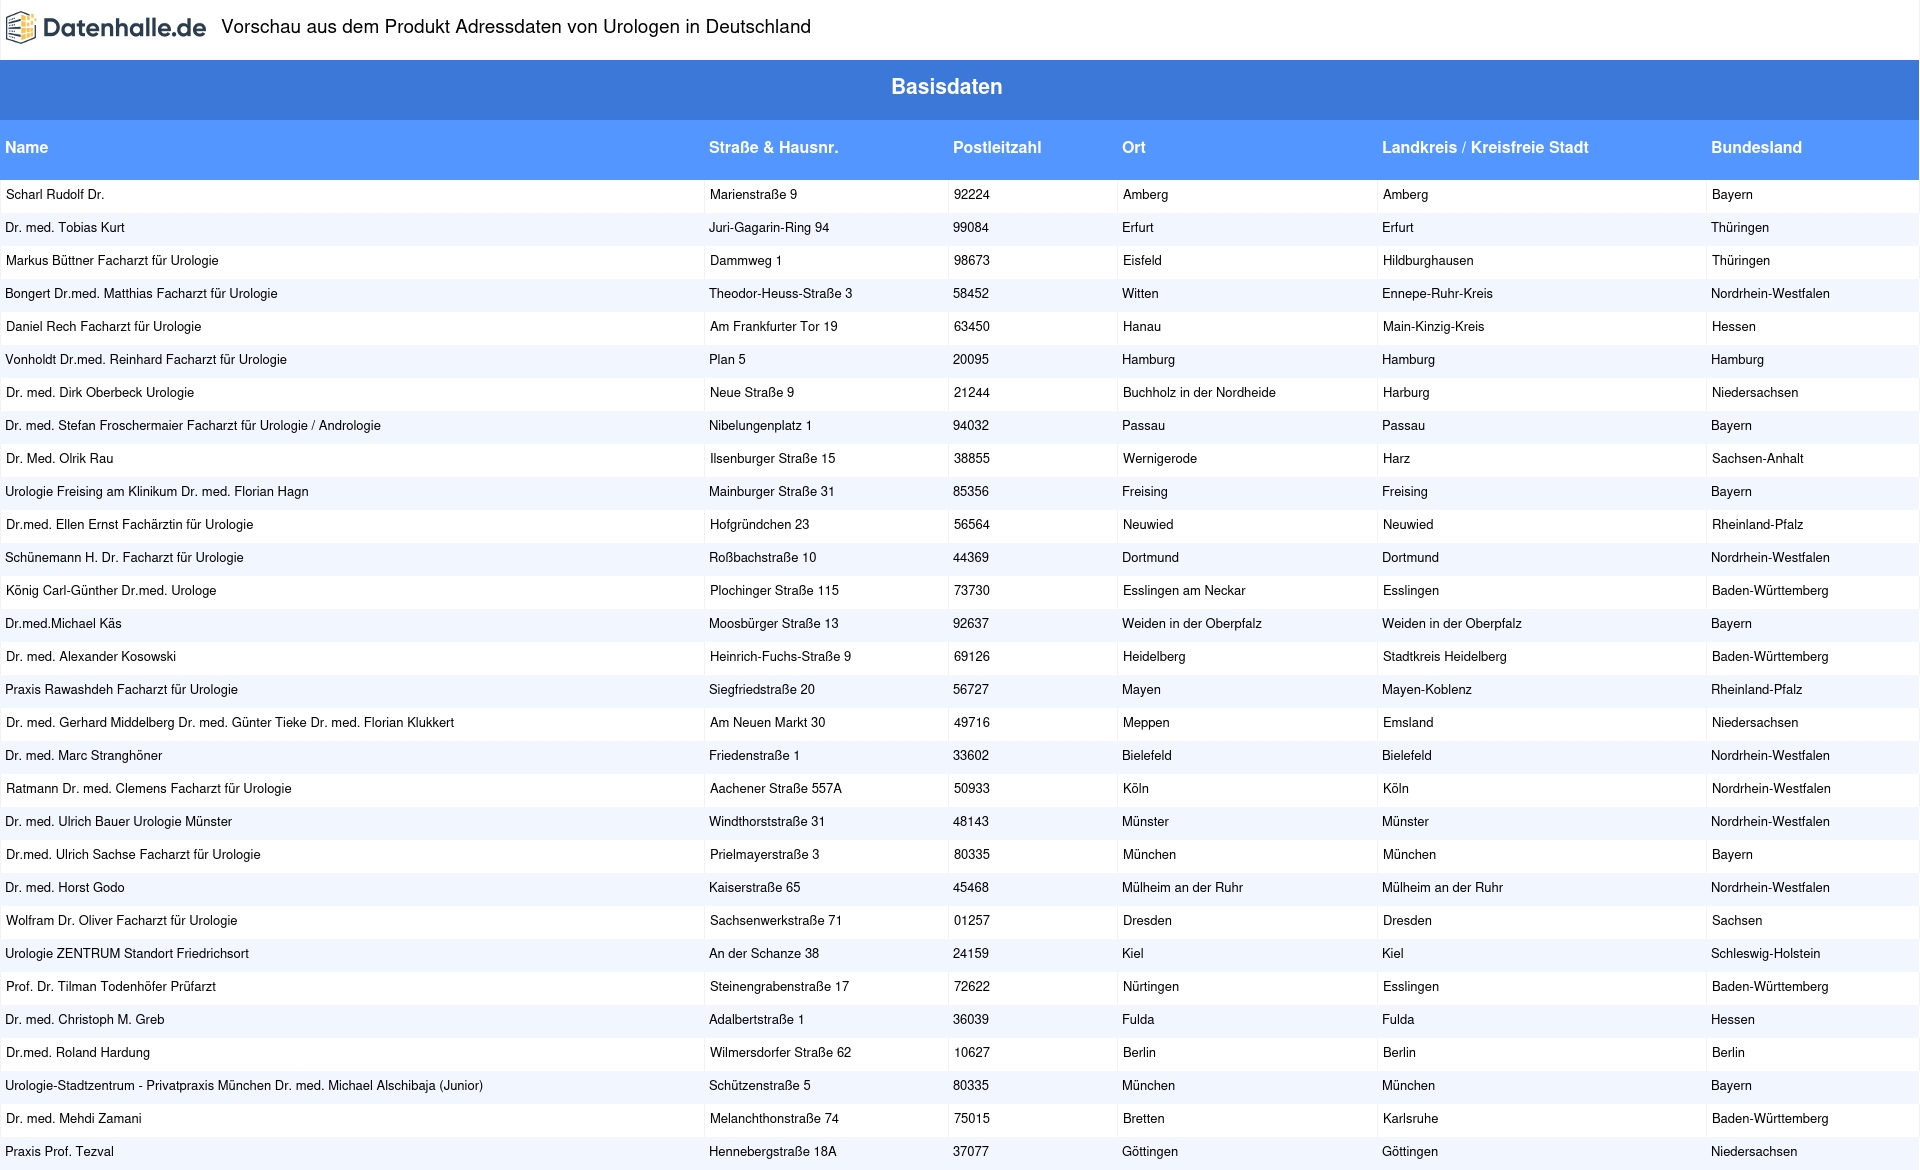Click the page title about Urologen in Deutschland
Image resolution: width=1920 pixels, height=1170 pixels.
pyautogui.click(x=516, y=27)
